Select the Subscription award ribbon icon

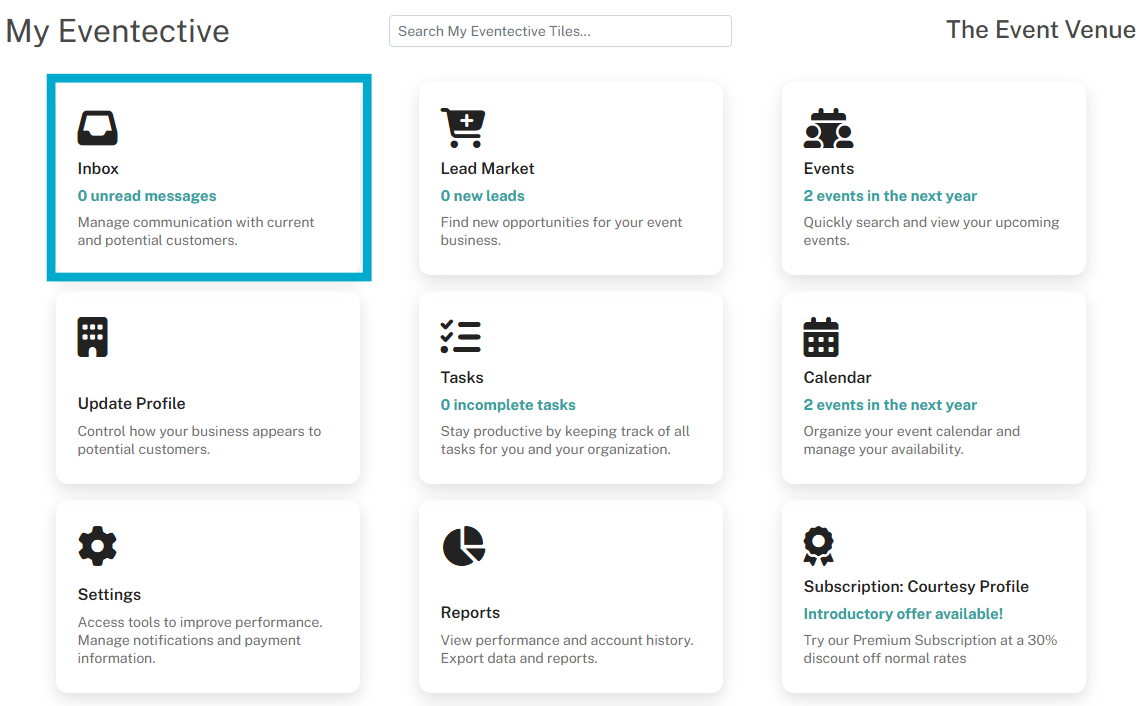click(819, 546)
